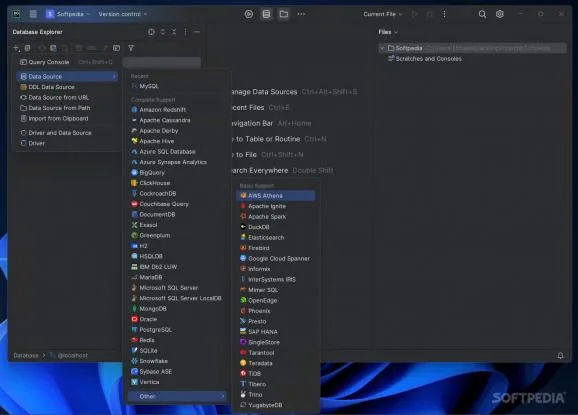
Task: Click the three-dots more icon in top toolbar
Action: (301, 14)
